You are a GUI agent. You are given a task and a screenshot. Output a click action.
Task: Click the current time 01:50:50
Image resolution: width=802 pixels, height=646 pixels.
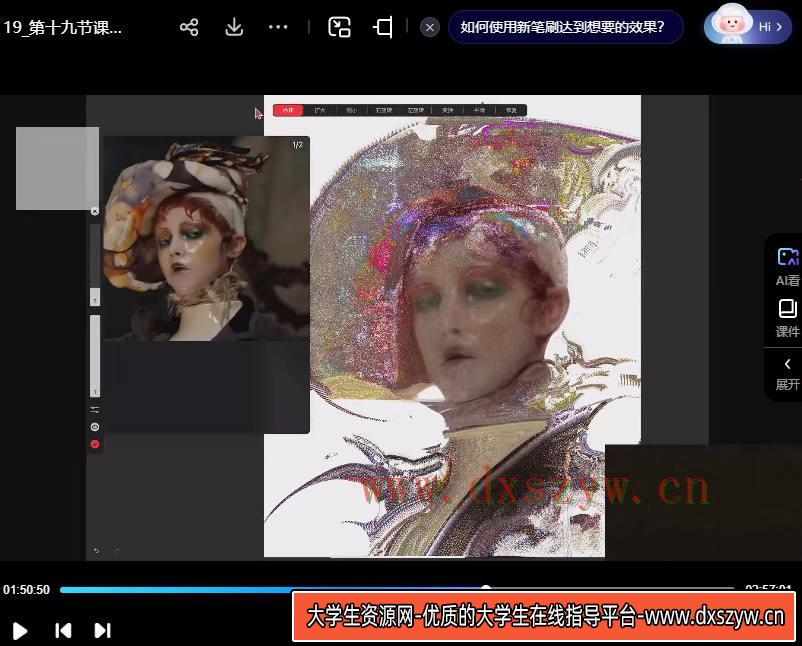click(27, 589)
